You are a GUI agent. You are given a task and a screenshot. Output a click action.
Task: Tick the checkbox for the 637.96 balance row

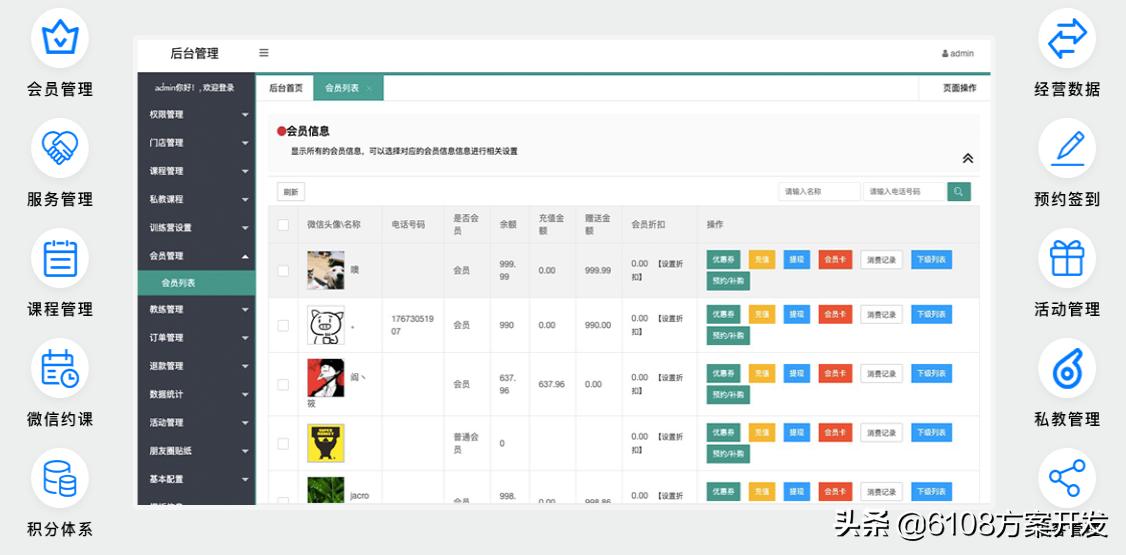[x=284, y=384]
